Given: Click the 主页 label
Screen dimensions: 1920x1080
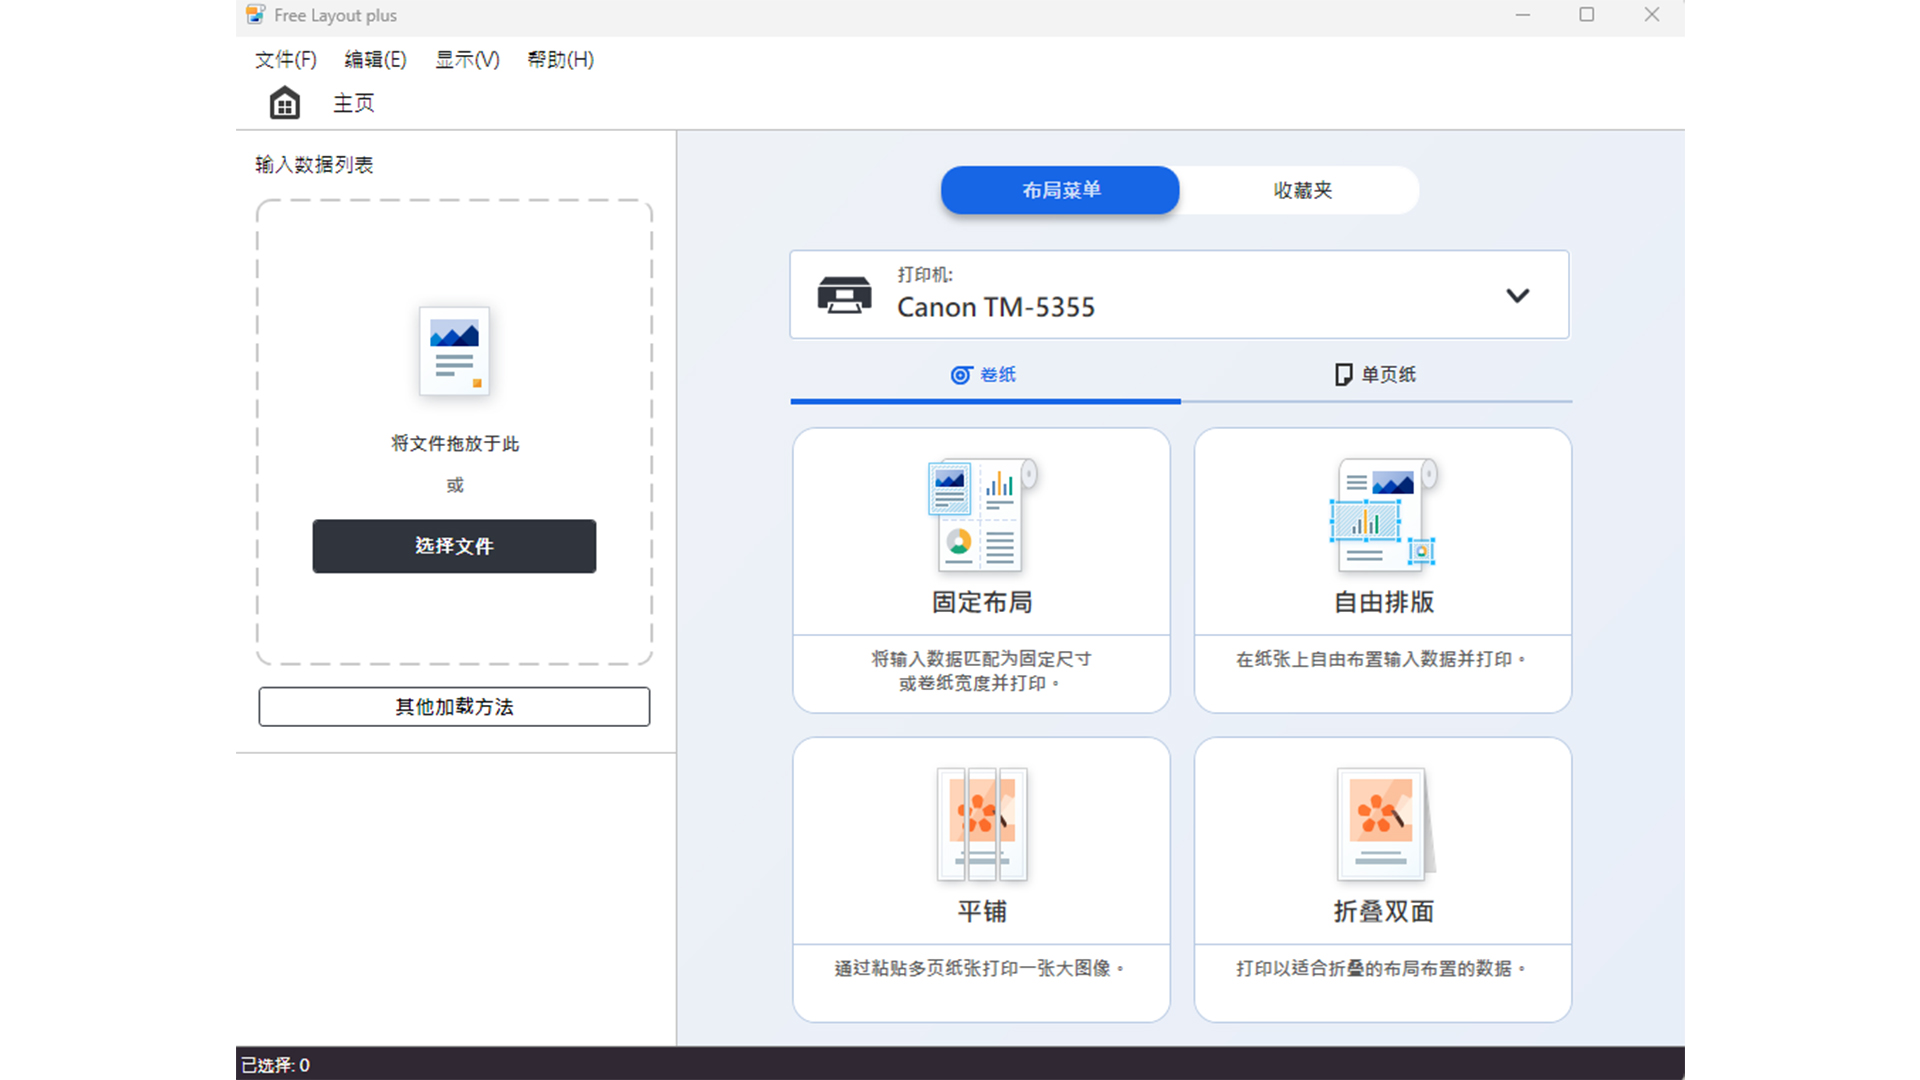Looking at the screenshot, I should click(x=354, y=103).
